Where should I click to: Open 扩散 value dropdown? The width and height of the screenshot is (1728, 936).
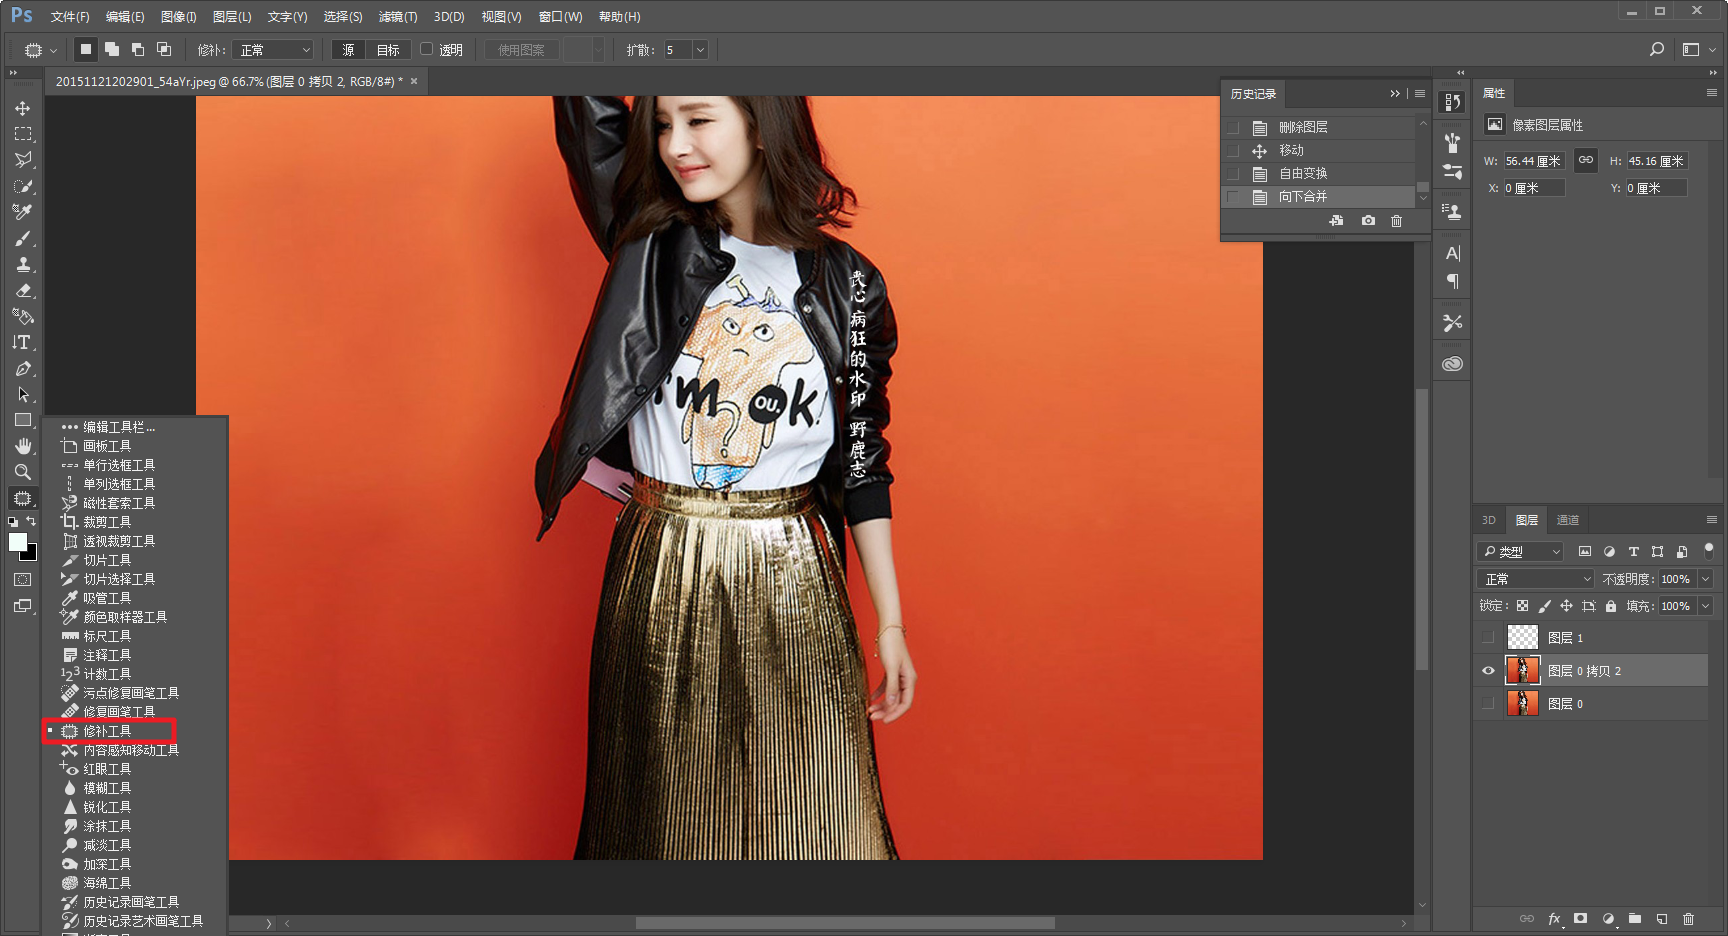click(x=700, y=49)
